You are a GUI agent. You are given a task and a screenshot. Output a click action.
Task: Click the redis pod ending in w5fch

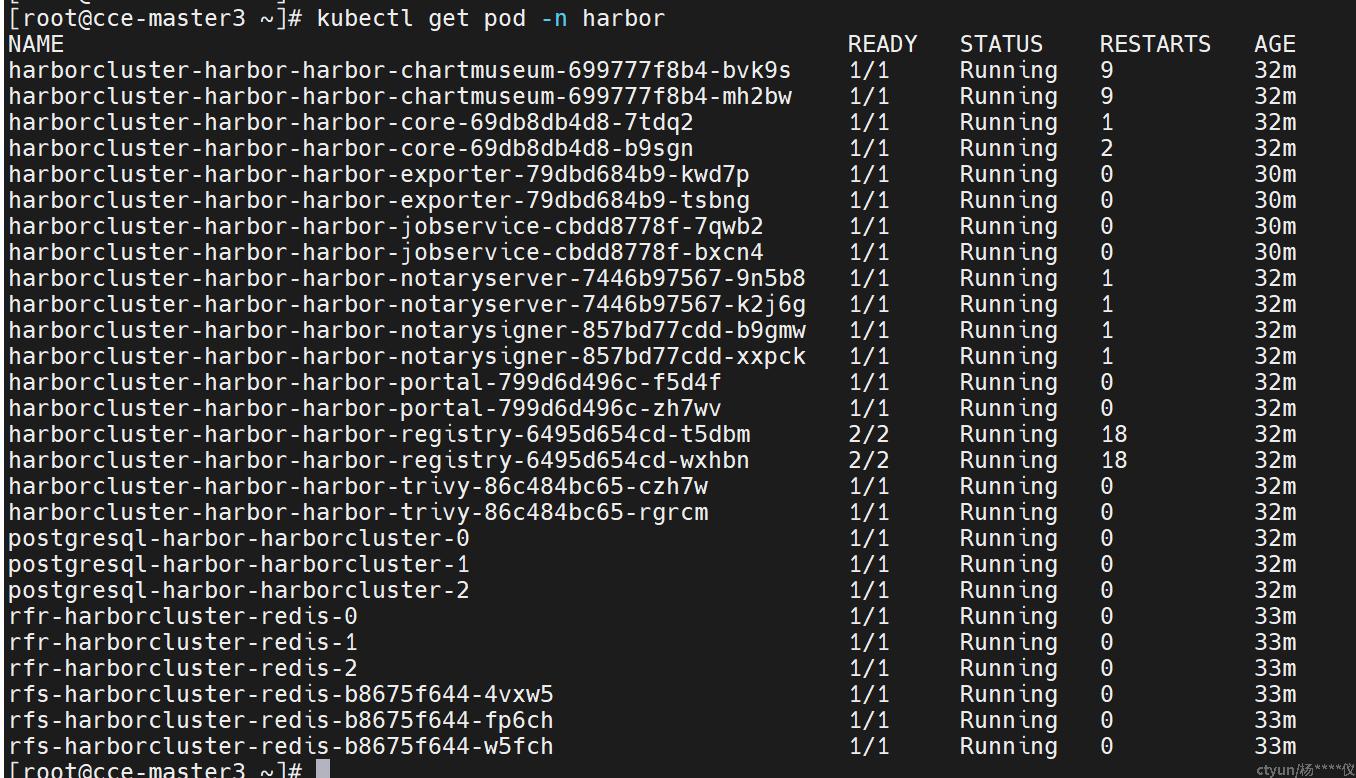[x=281, y=746]
